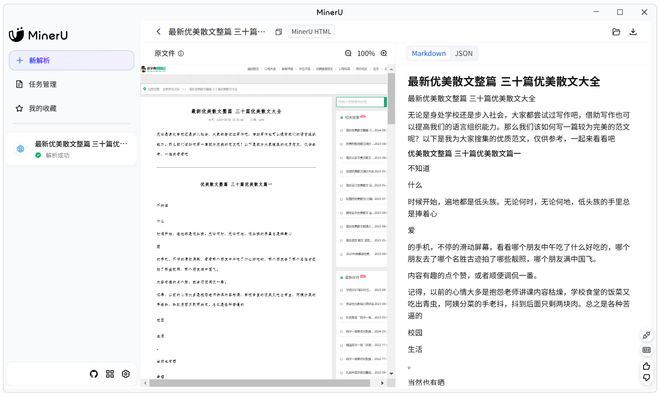Click the preview page title 最新优美散文整篇

pyautogui.click(x=236, y=112)
